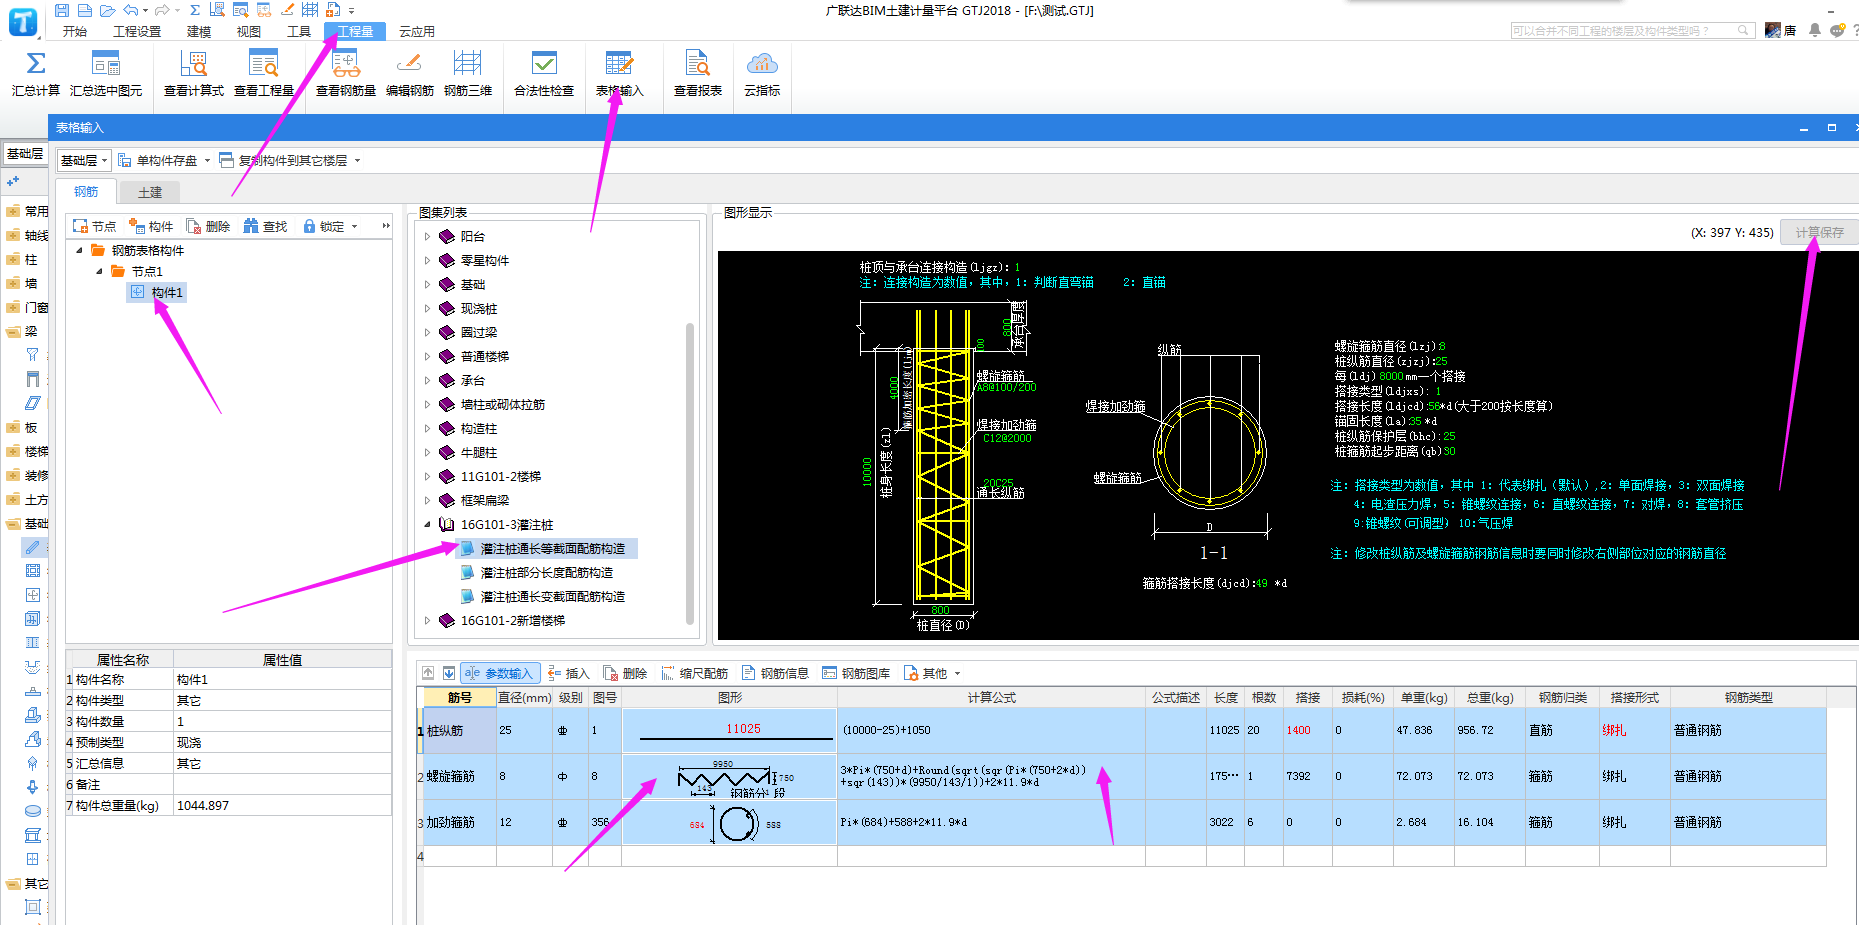This screenshot has width=1859, height=925.
Task: Select the 桩纵筋 row
Action: pyautogui.click(x=1120, y=731)
